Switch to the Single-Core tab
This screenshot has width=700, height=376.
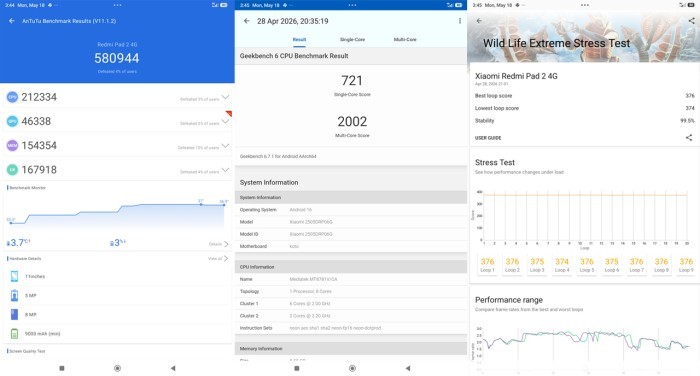(x=352, y=39)
